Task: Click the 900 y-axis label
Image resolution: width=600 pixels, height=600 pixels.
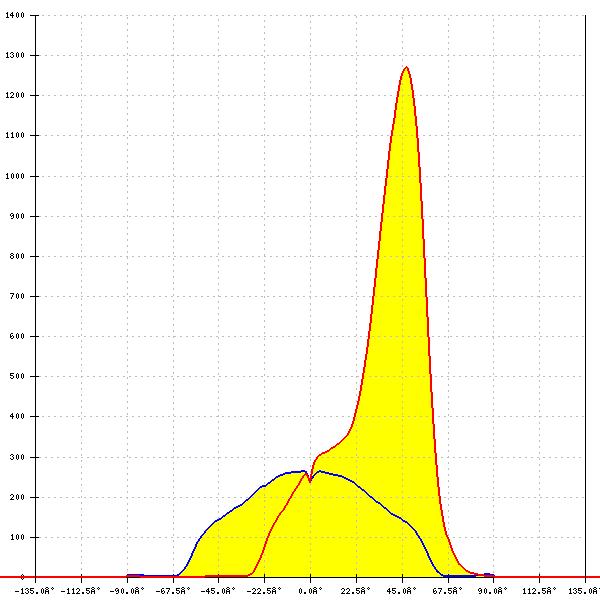Action: pos(17,216)
